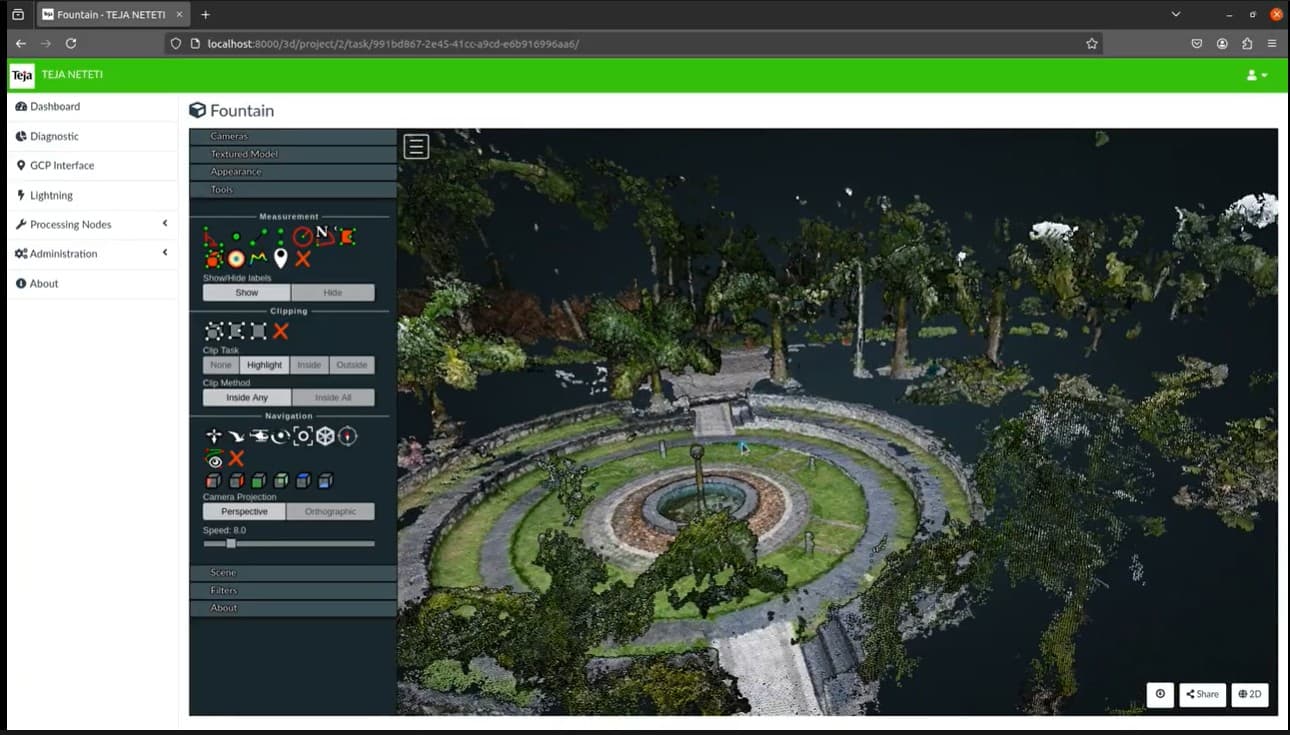Expand the Processing Nodes menu
Screen dimensions: 1290x735
click(x=70, y=224)
